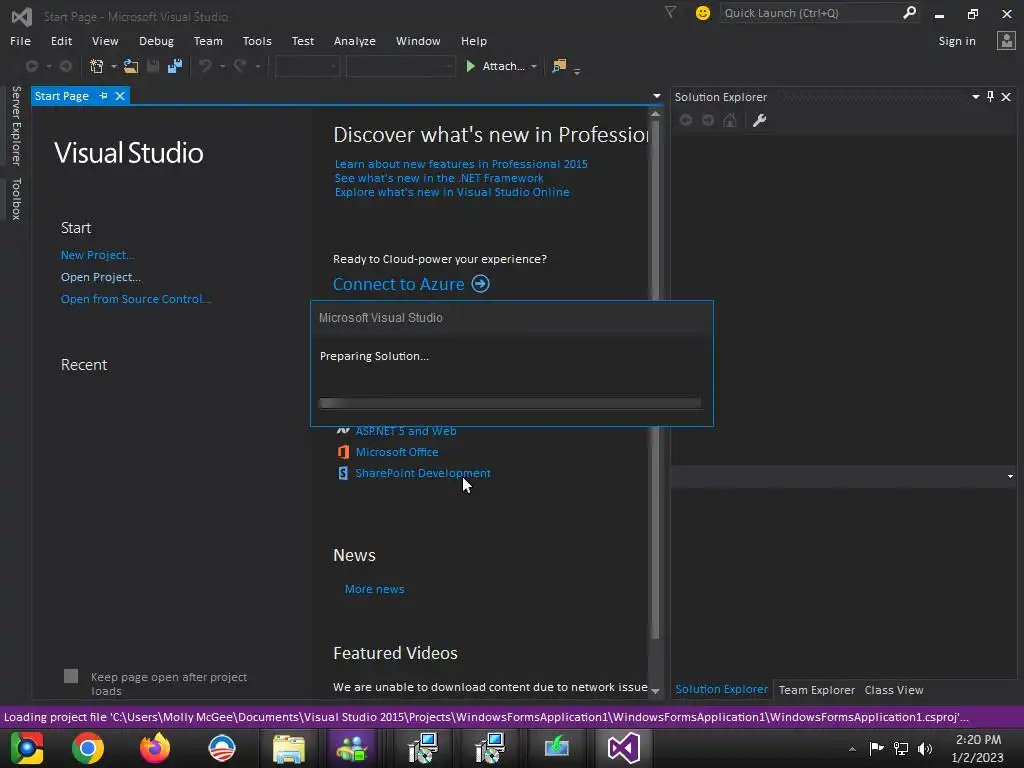Click the Visual Studio taskbar icon
Screen dimensions: 1024x768
click(624, 748)
